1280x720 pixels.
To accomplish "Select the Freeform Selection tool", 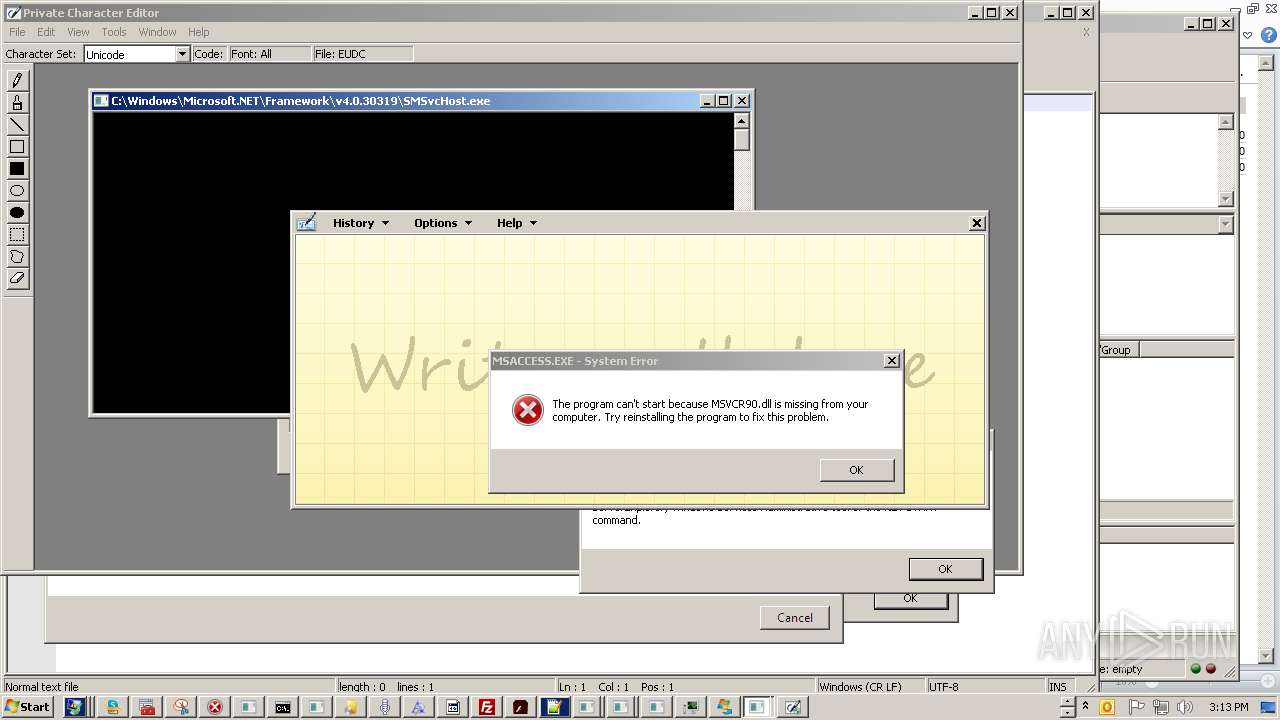I will point(17,257).
